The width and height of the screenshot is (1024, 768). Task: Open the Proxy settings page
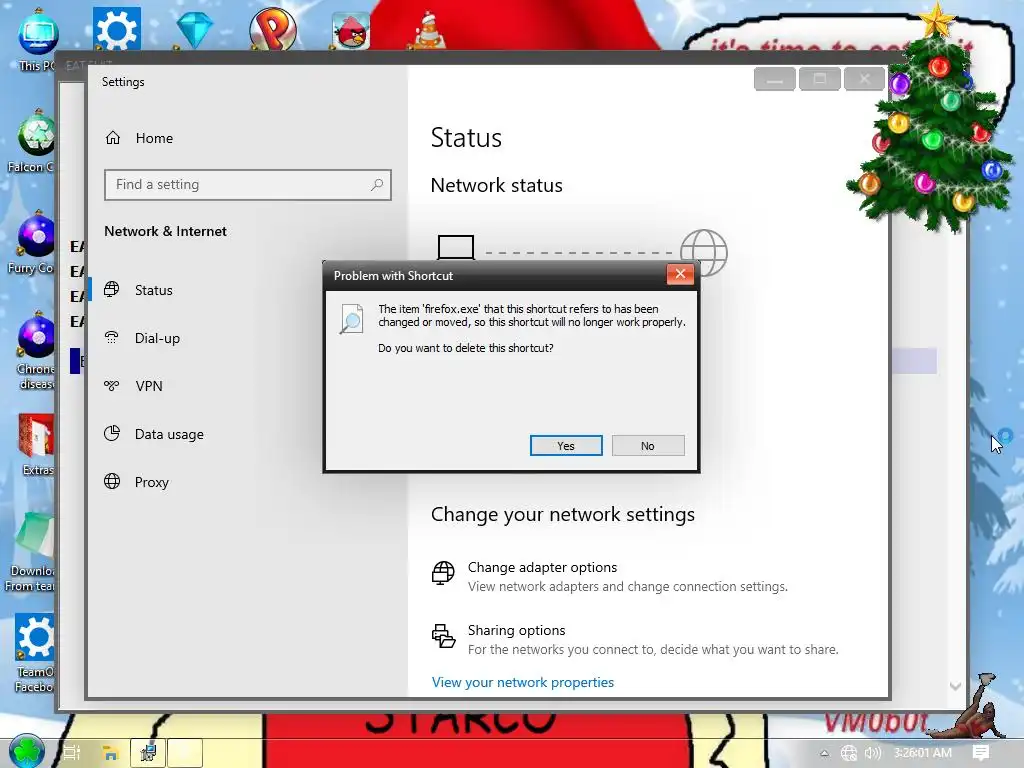[x=152, y=482]
